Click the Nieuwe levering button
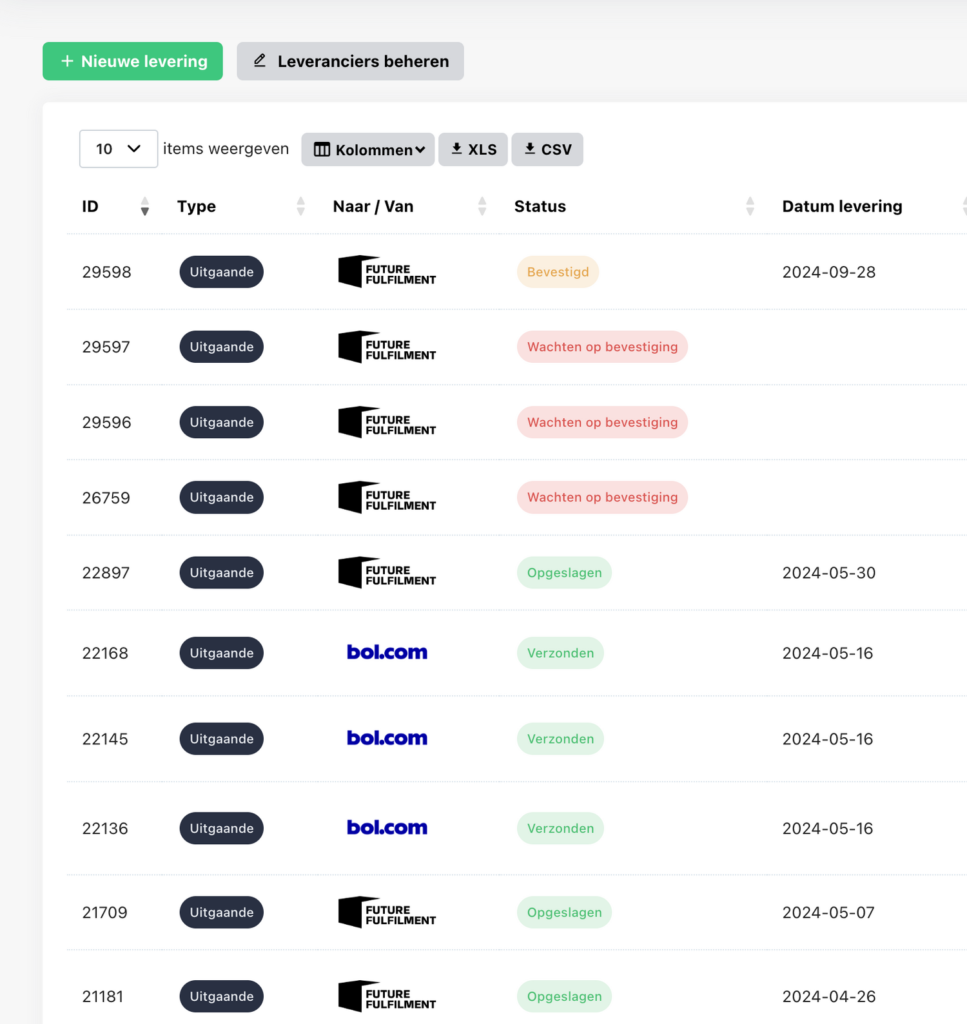The image size is (967, 1024). [132, 61]
